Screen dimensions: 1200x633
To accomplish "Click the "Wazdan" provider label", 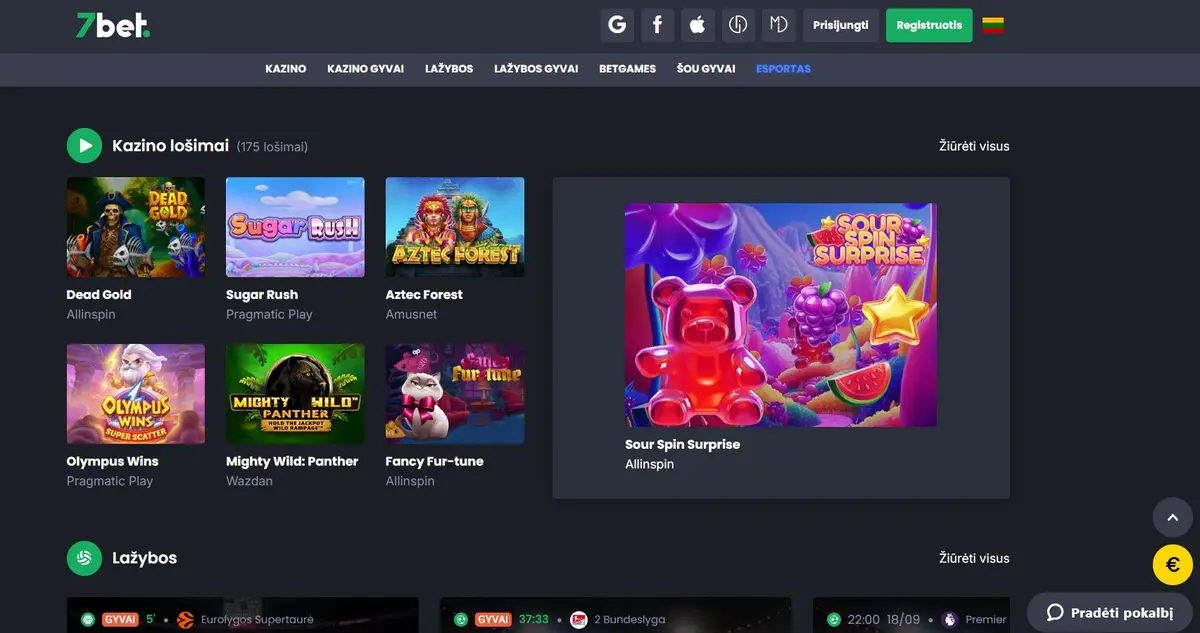I will tap(249, 481).
